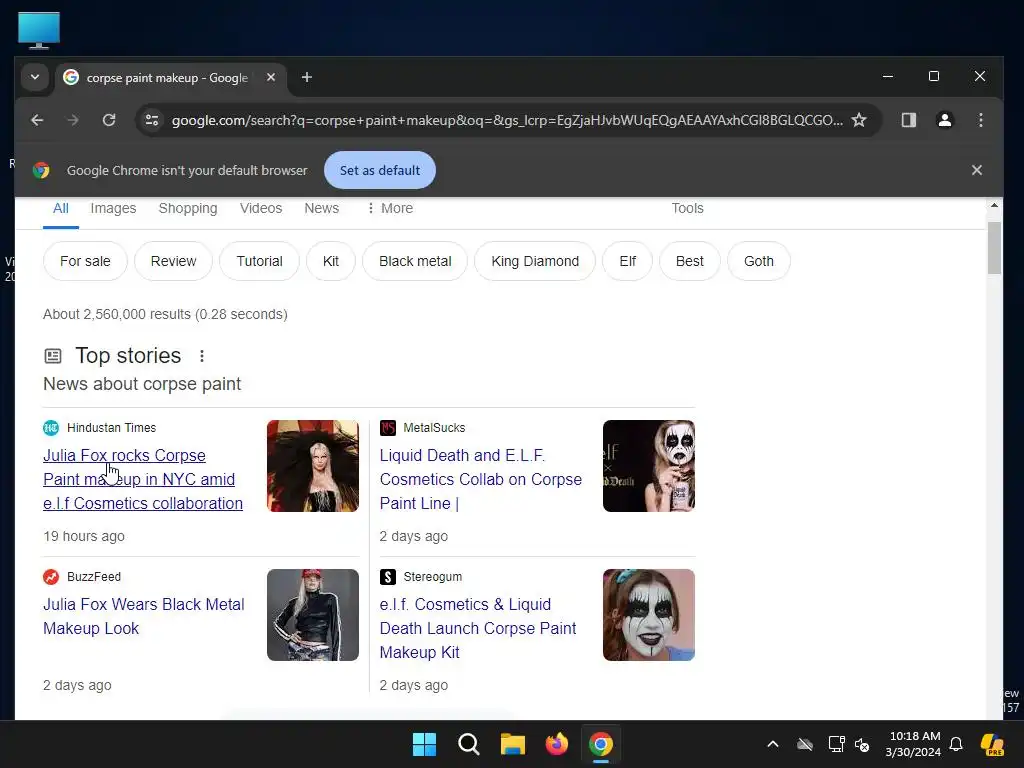Click the Stereogum source logo
Image resolution: width=1024 pixels, height=768 pixels.
pos(388,577)
